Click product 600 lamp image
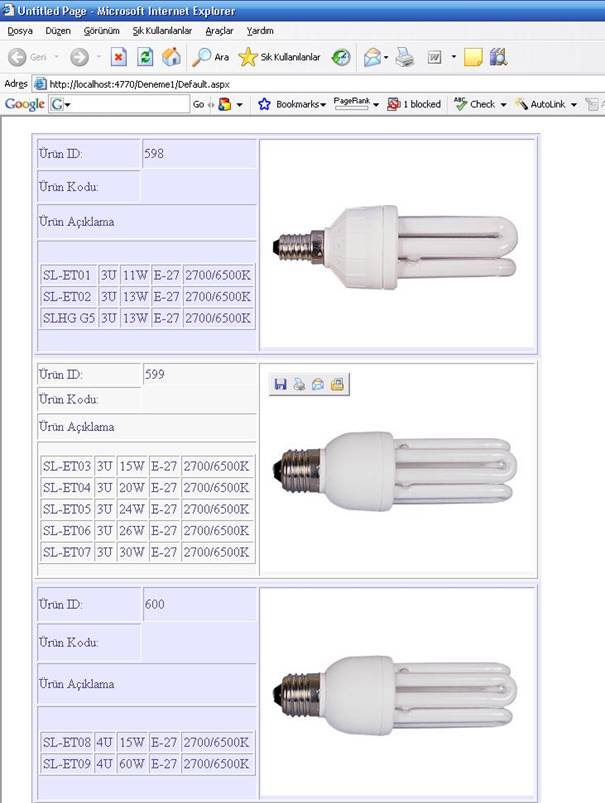This screenshot has height=803, width=605. 395,694
